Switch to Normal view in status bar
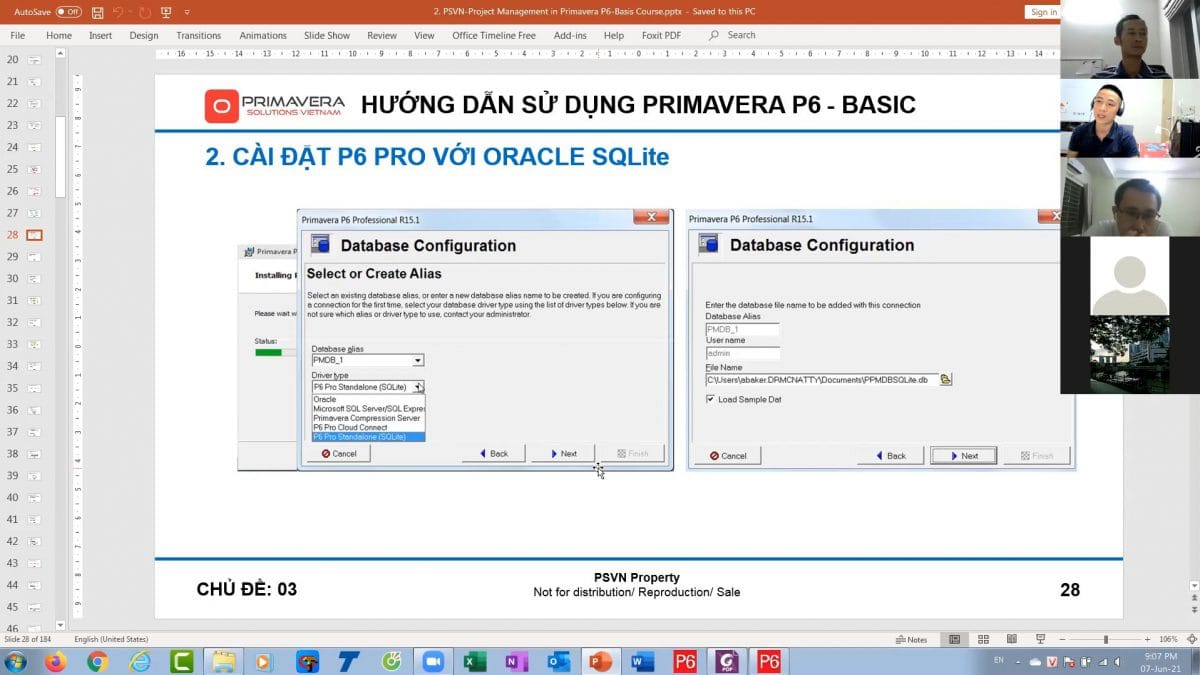The width and height of the screenshot is (1200, 675). (x=955, y=639)
